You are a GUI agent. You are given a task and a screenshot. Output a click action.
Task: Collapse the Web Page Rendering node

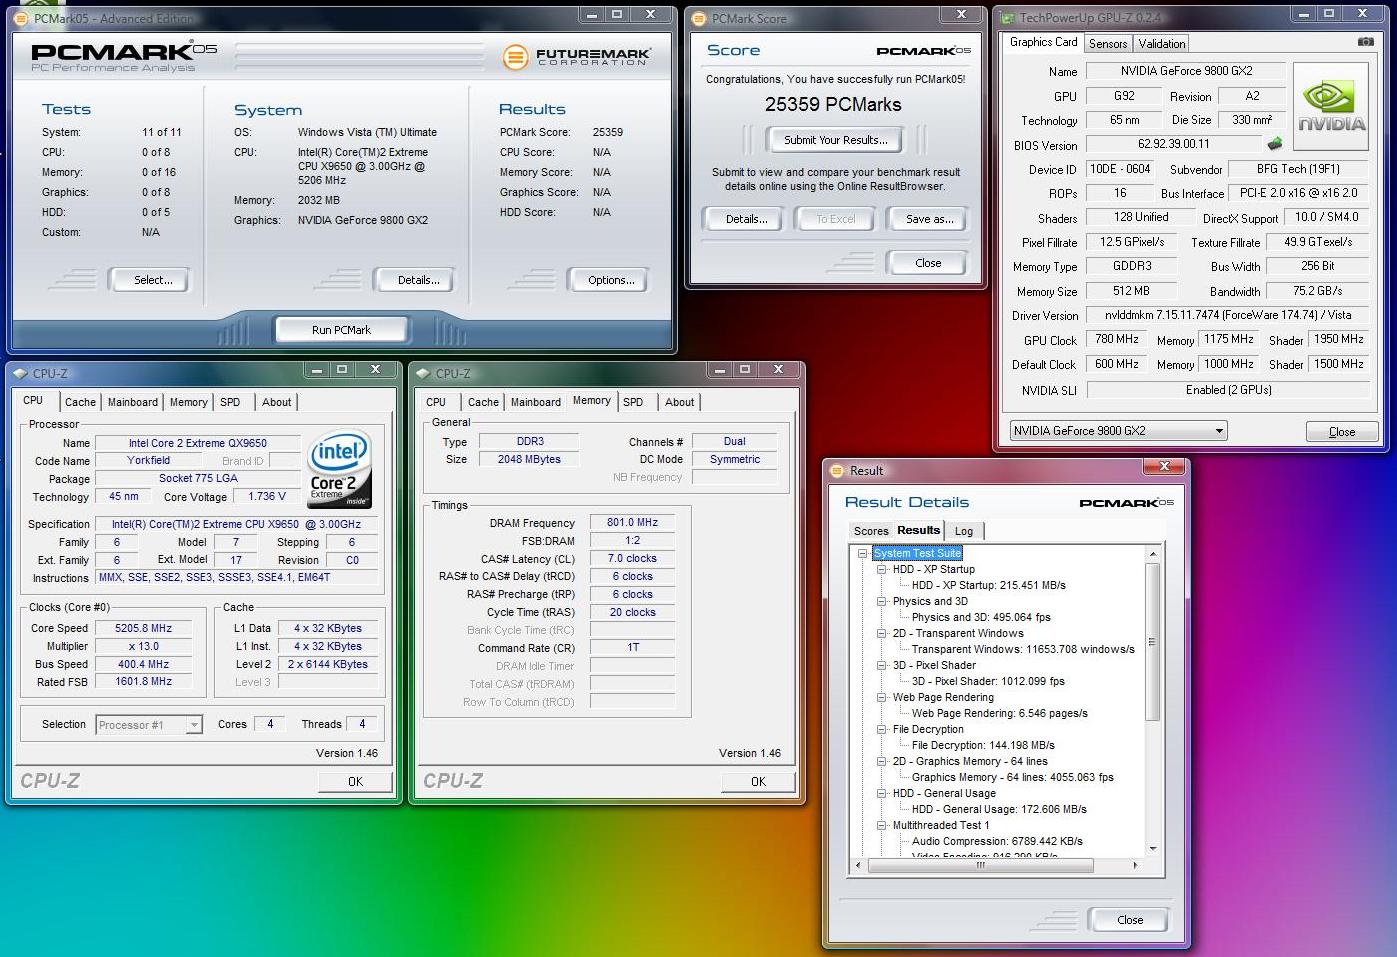tap(881, 697)
